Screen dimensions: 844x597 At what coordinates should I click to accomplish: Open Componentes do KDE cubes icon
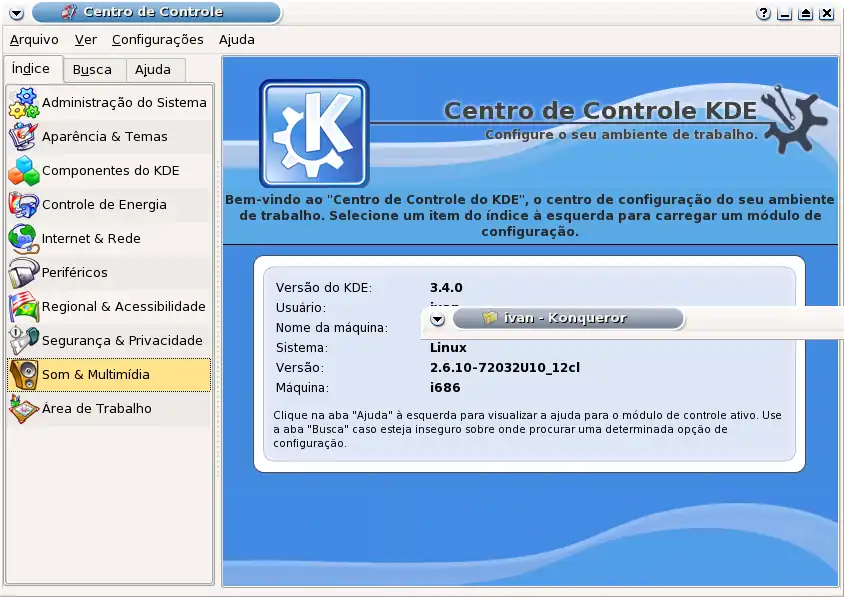tap(24, 171)
